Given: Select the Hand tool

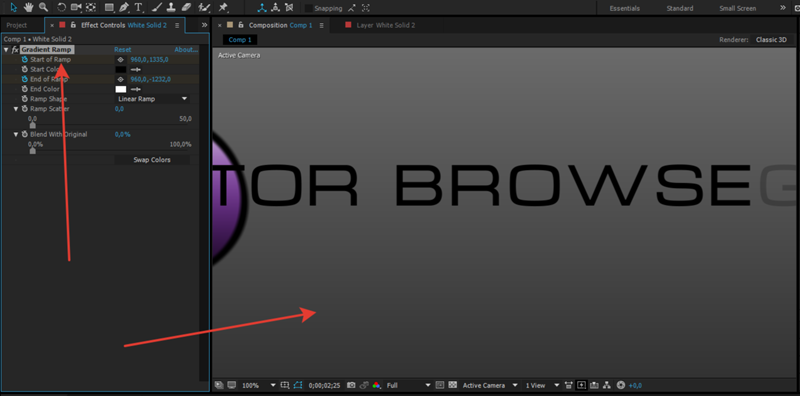Looking at the screenshot, I should click(28, 7).
